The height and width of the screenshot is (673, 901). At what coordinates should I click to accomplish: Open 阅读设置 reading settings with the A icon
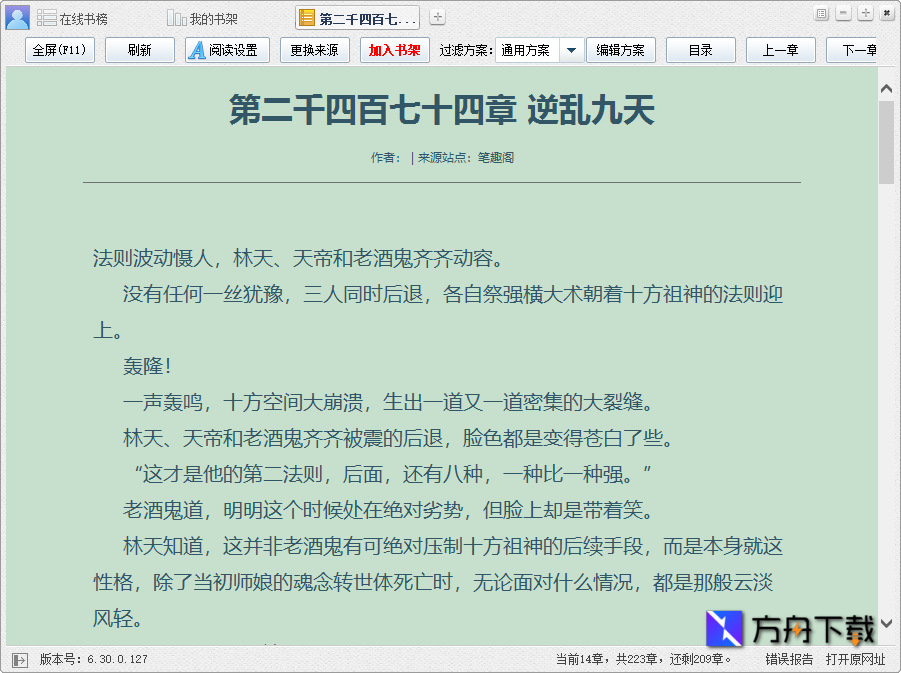[225, 50]
